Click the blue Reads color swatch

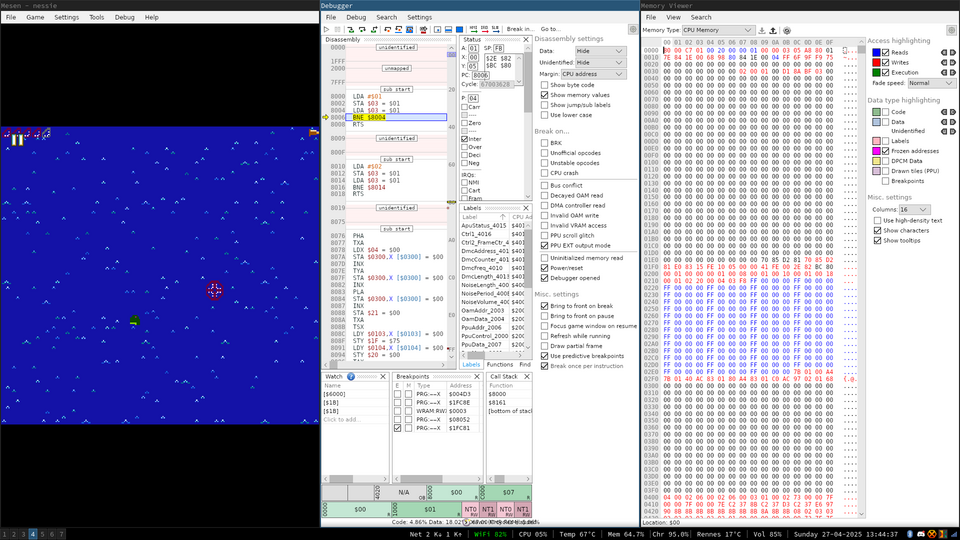tap(876, 53)
